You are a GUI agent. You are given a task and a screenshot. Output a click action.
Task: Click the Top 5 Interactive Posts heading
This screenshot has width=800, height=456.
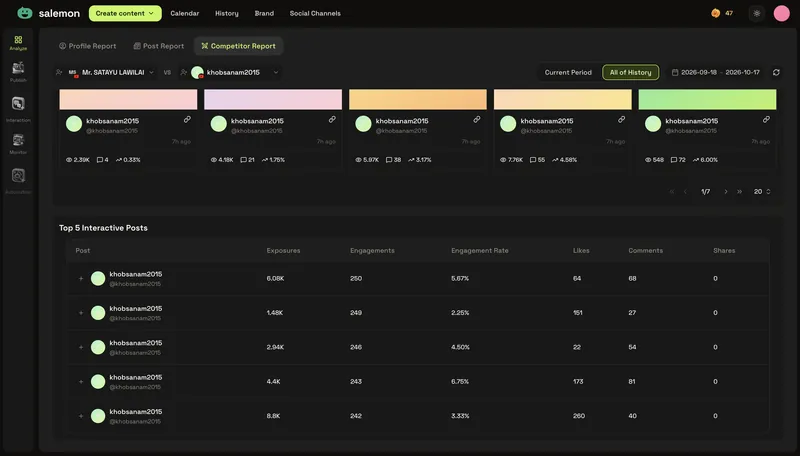103,228
